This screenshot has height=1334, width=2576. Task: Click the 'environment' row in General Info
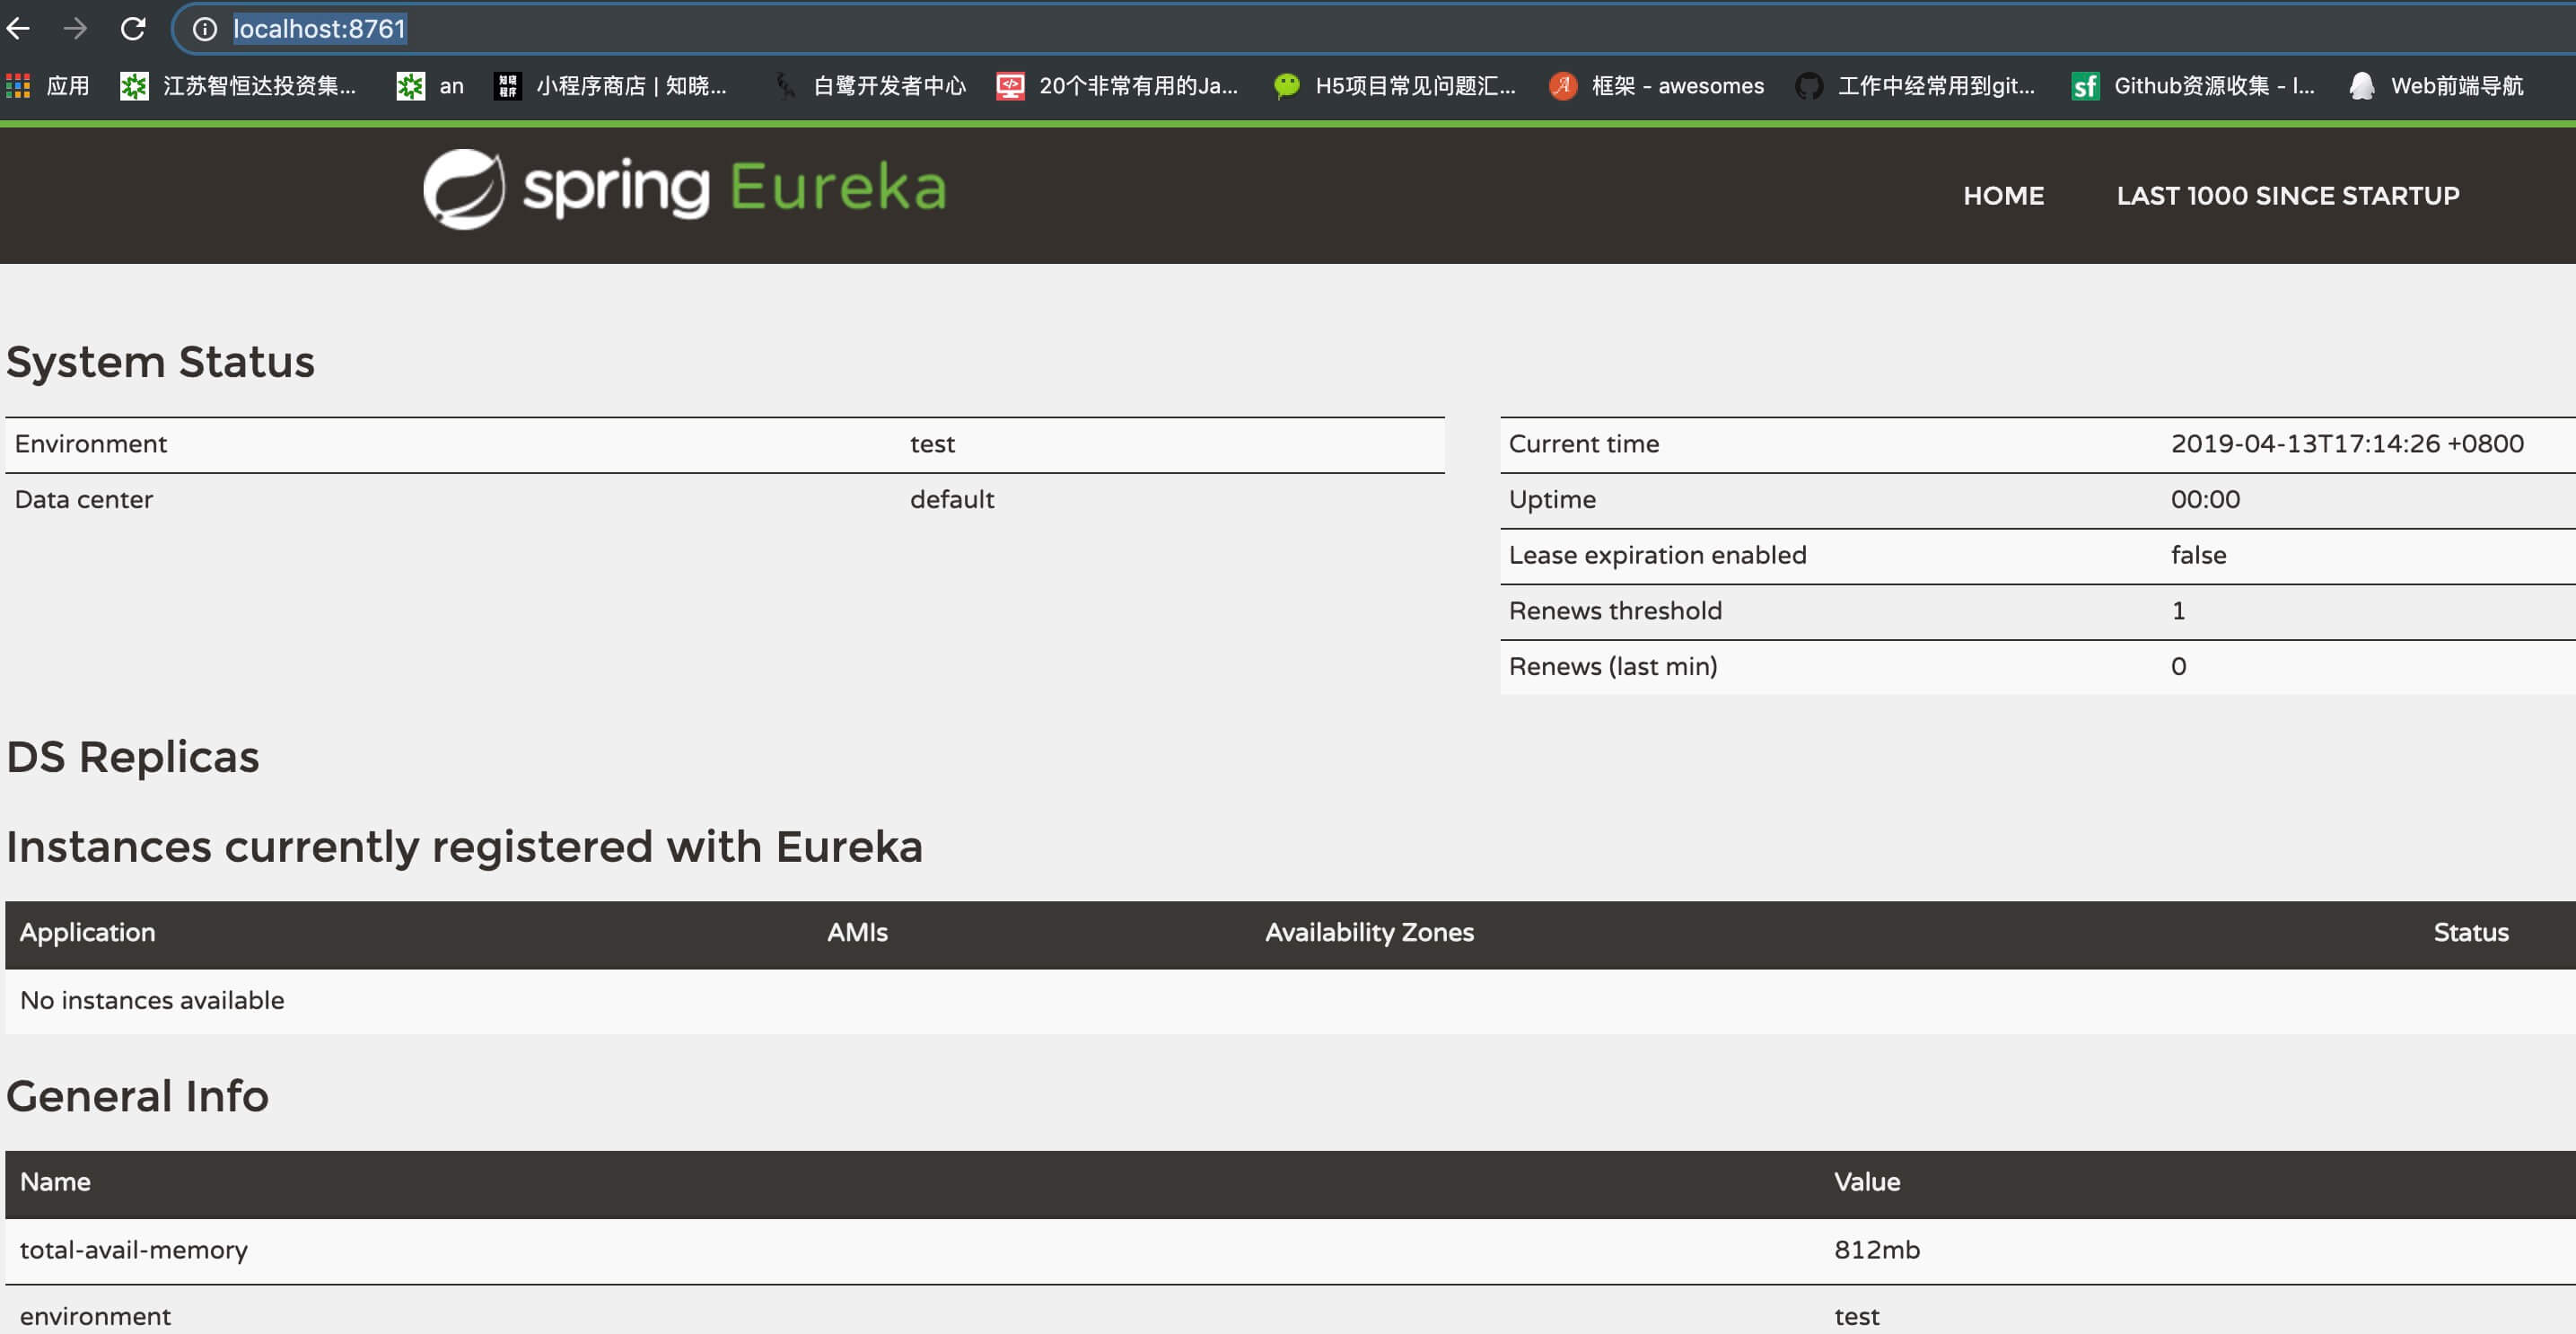pos(1290,1311)
